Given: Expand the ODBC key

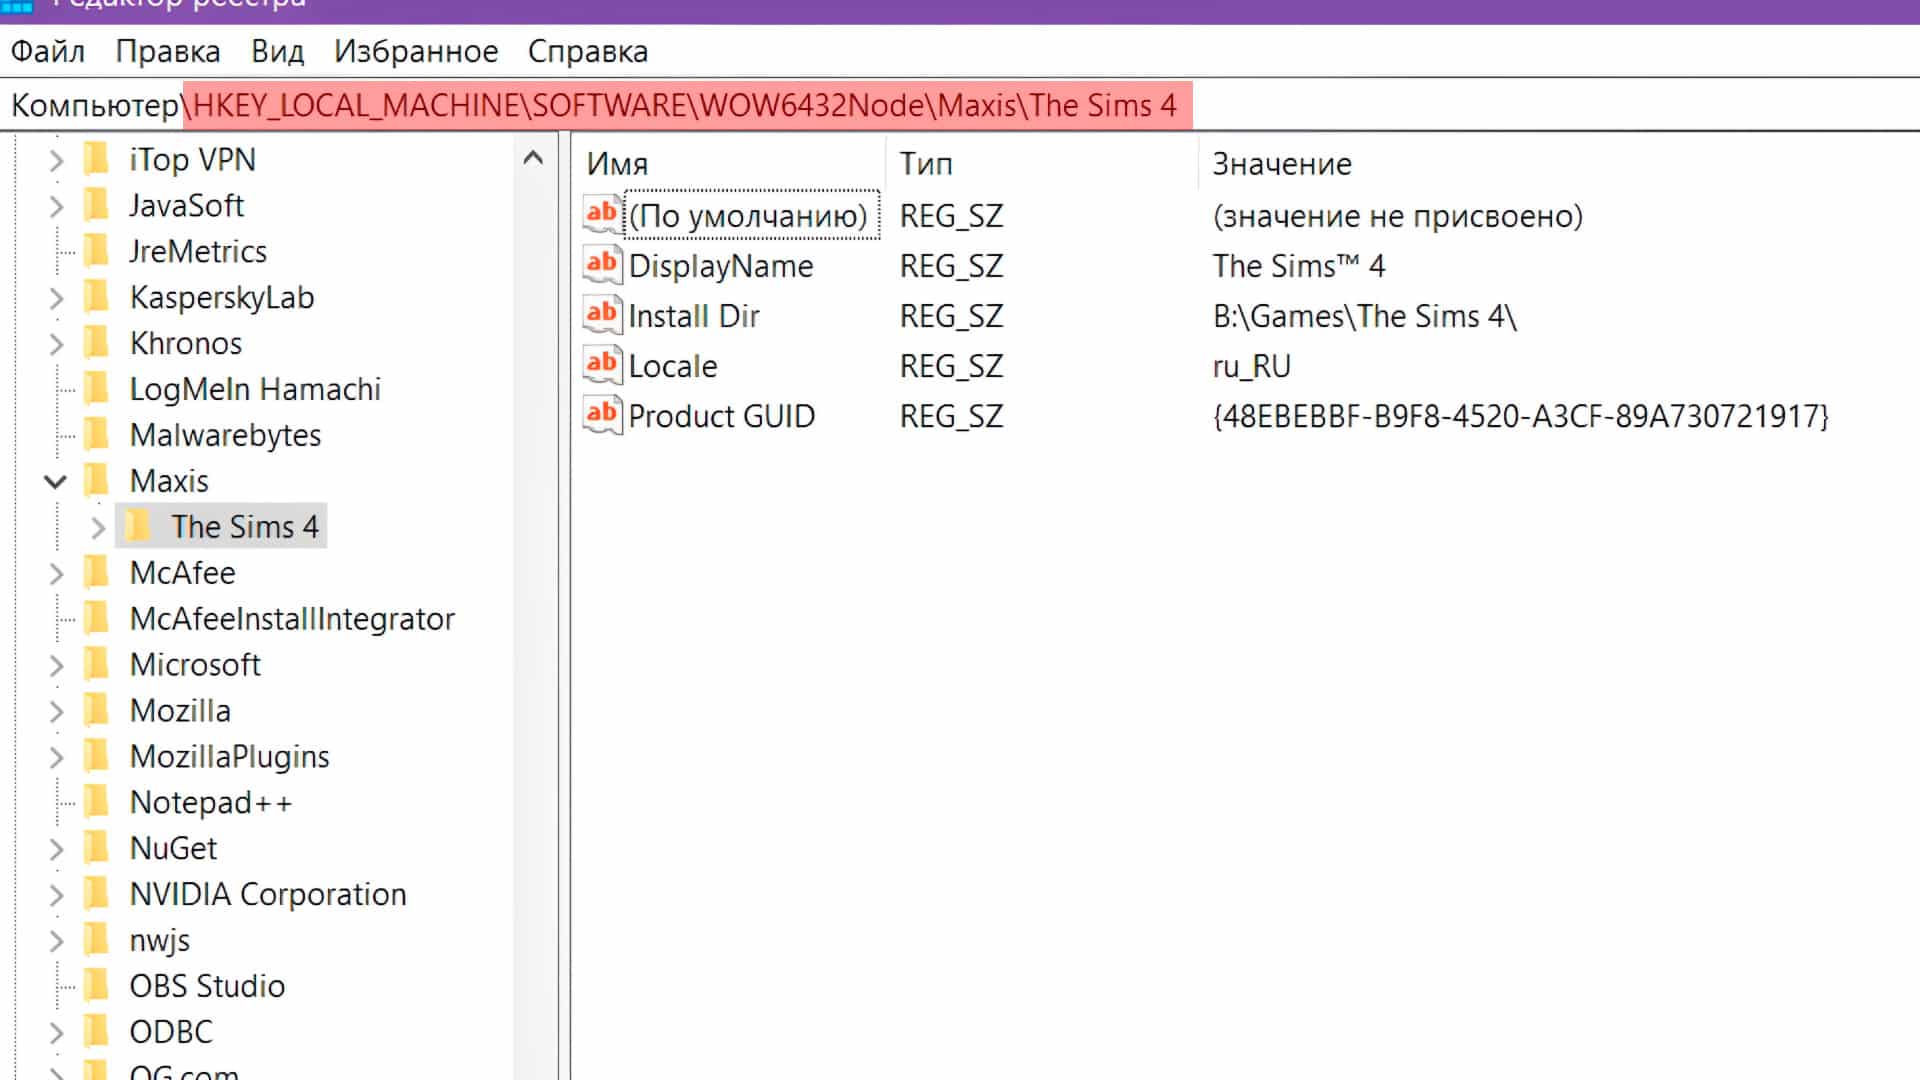Looking at the screenshot, I should pyautogui.click(x=56, y=1032).
